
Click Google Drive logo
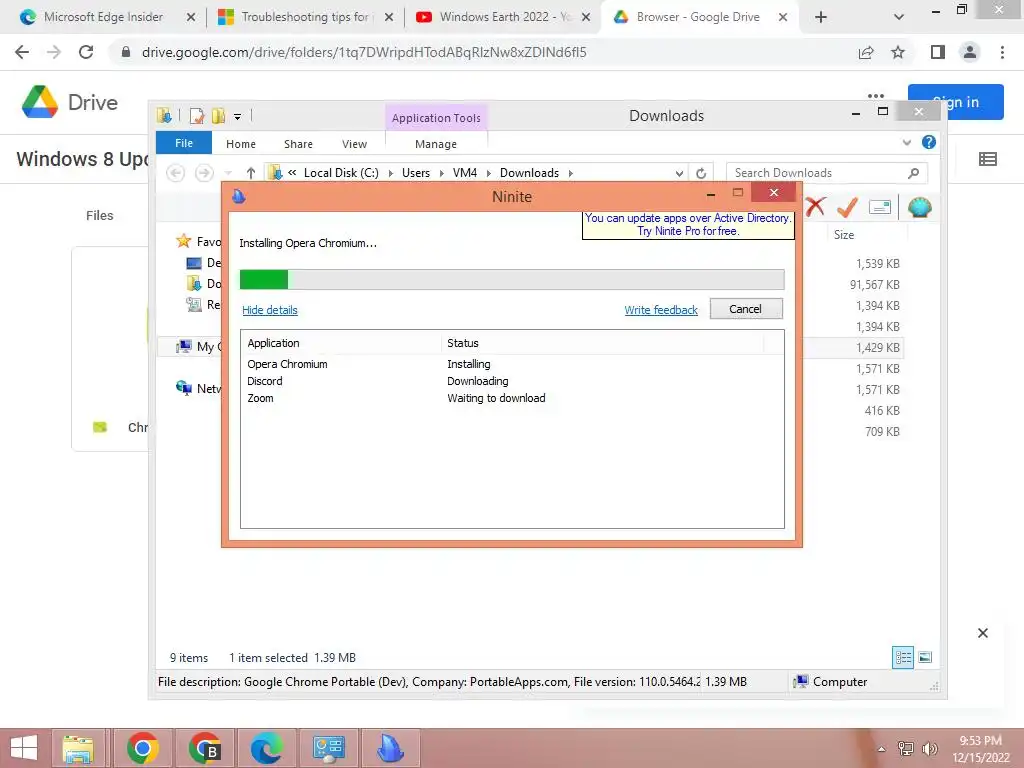70,102
